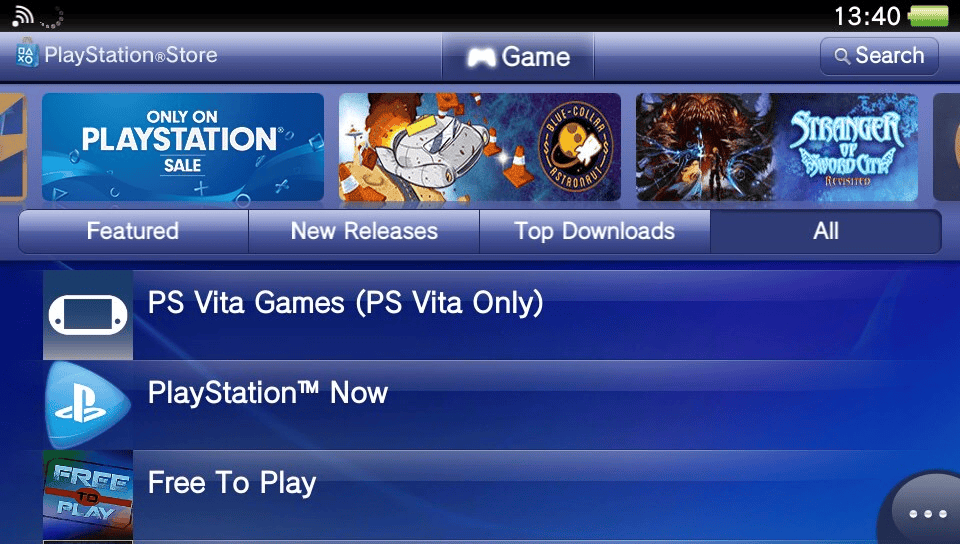Open the PlayStation Now logo icon
Viewport: 960px width, 544px height.
(x=88, y=404)
